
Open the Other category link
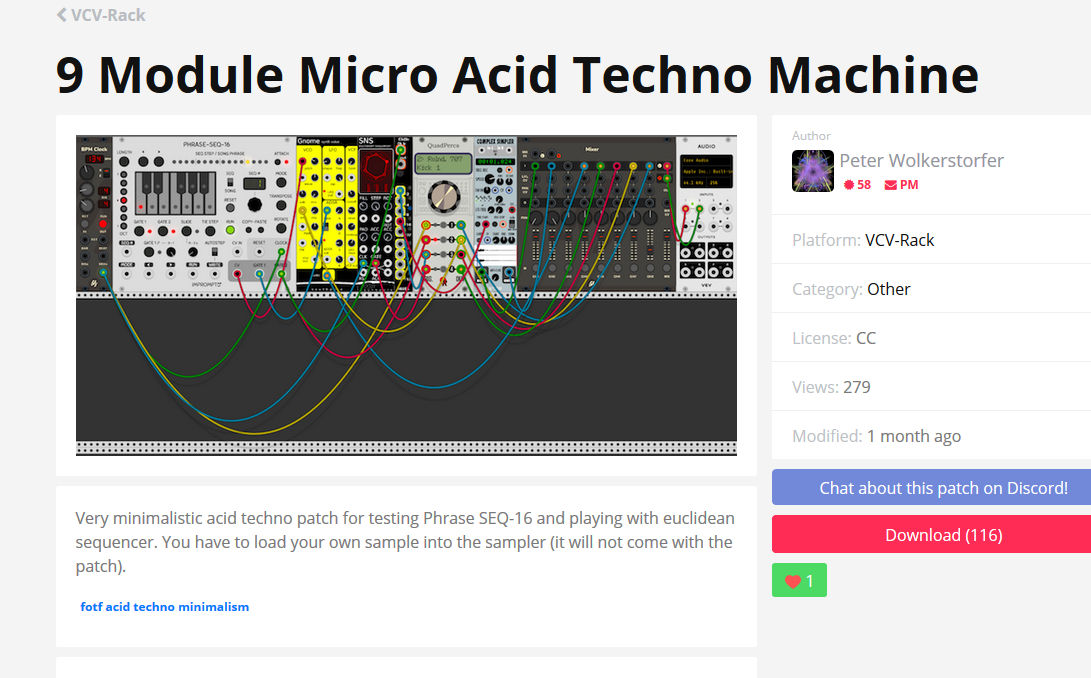[x=889, y=289]
